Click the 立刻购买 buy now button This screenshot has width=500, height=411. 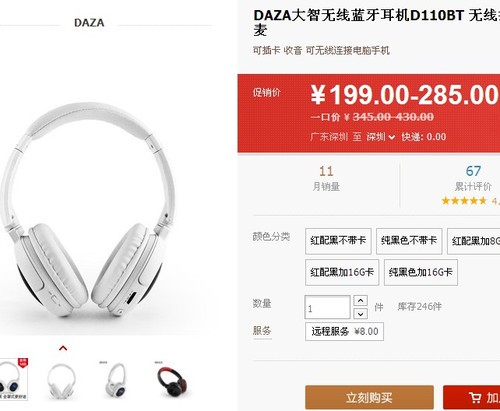(369, 397)
